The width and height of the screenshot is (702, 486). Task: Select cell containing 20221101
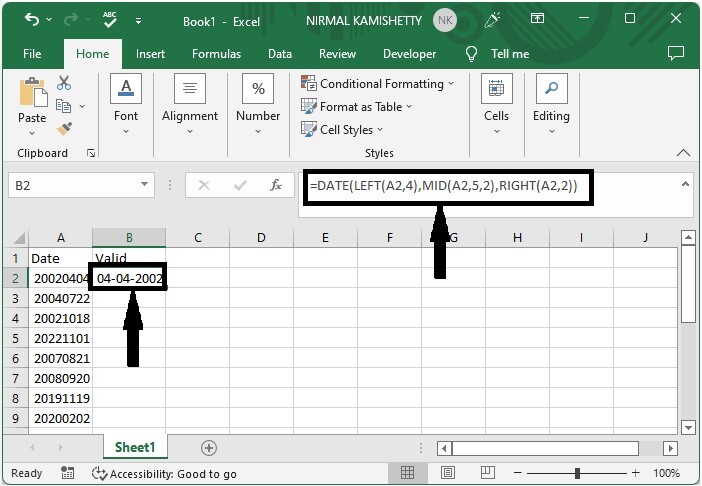pos(60,338)
